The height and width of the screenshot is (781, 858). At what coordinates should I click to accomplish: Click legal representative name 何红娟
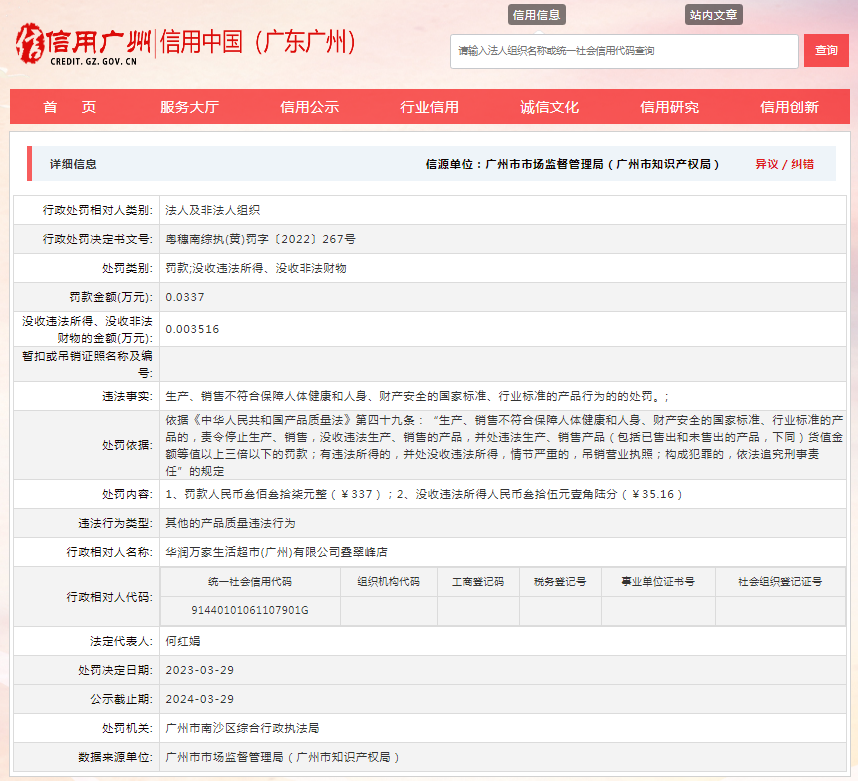pyautogui.click(x=183, y=641)
